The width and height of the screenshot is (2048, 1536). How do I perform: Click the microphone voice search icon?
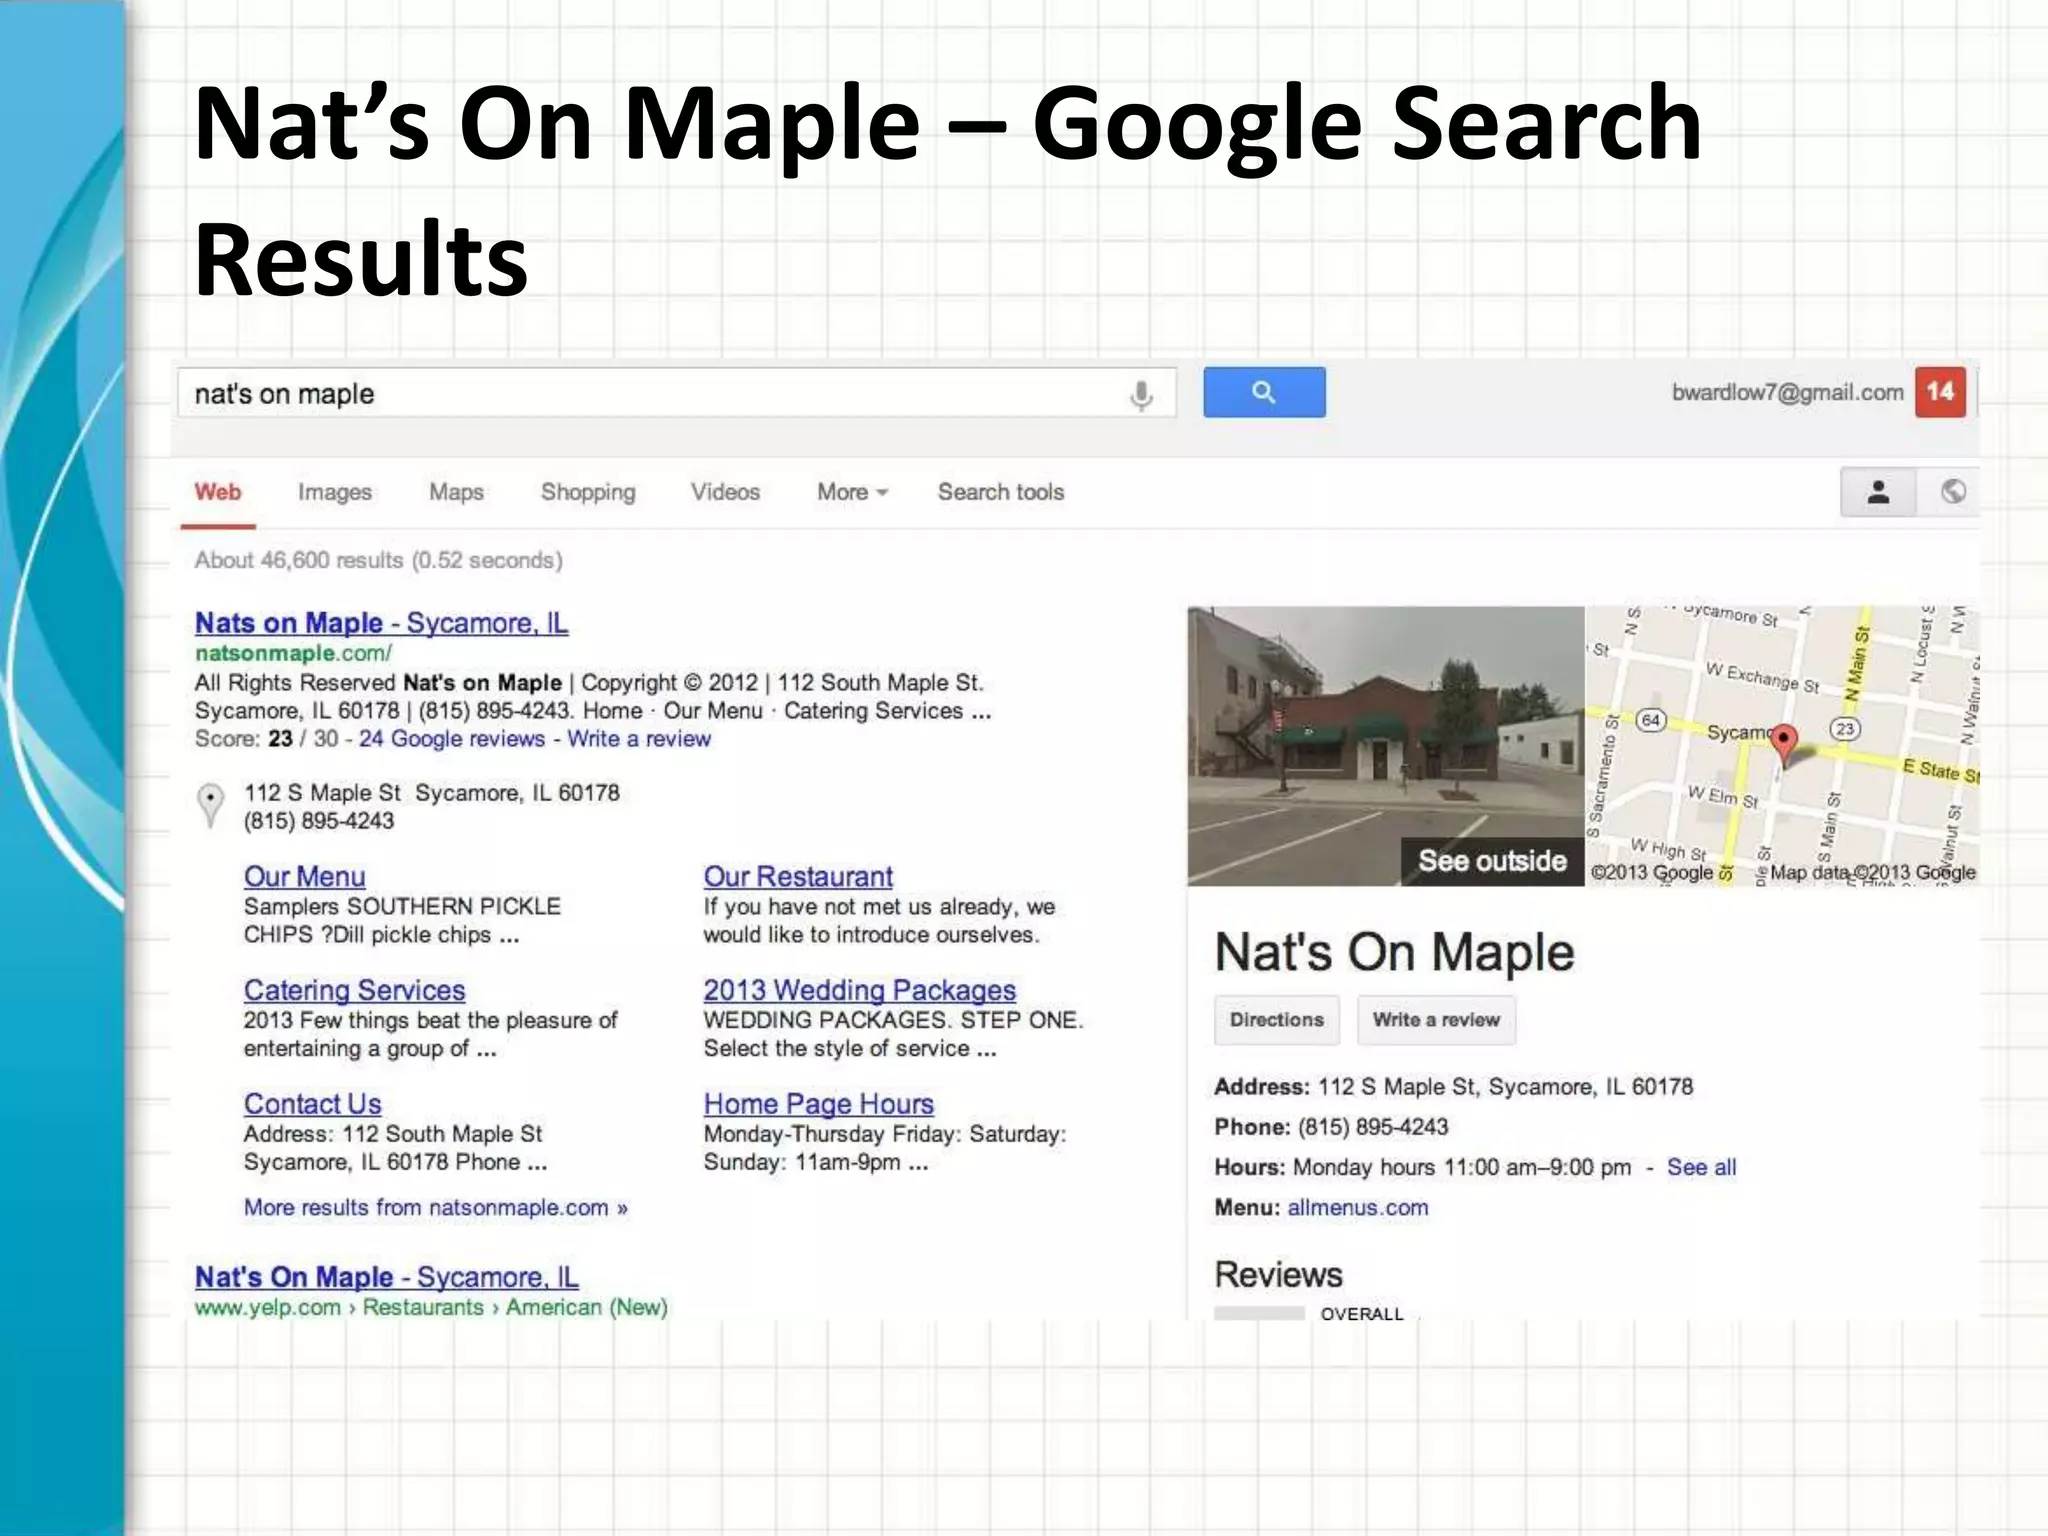[1141, 395]
